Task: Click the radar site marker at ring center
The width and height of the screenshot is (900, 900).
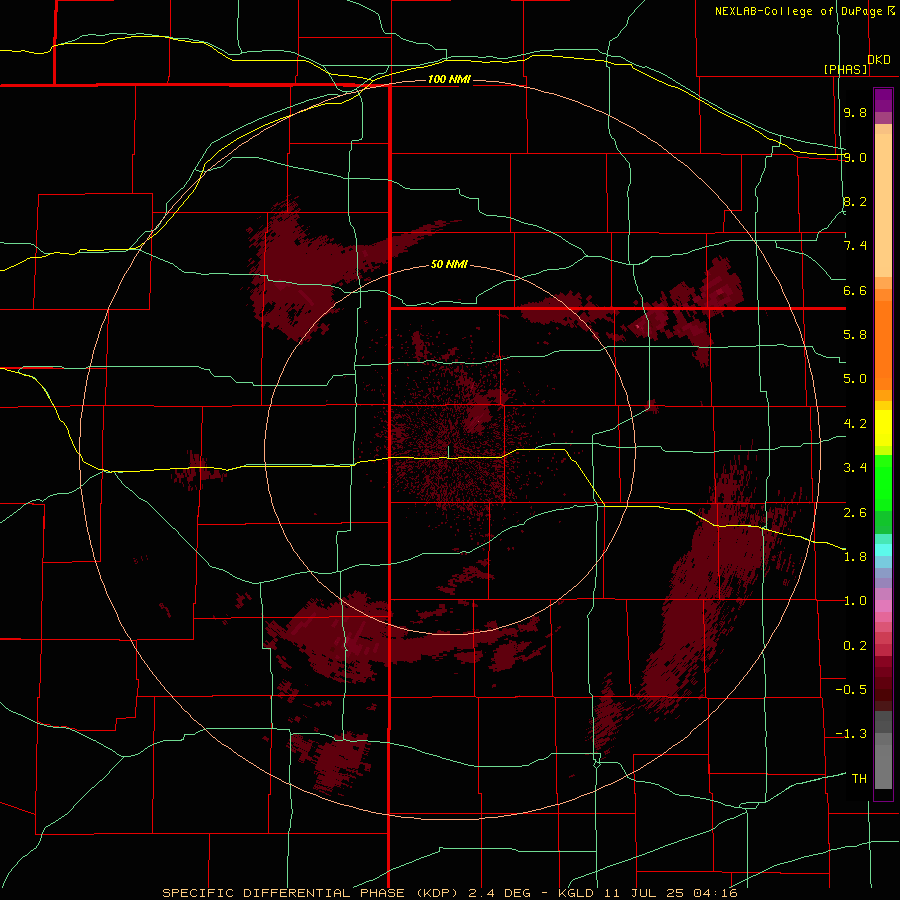Action: [x=448, y=452]
